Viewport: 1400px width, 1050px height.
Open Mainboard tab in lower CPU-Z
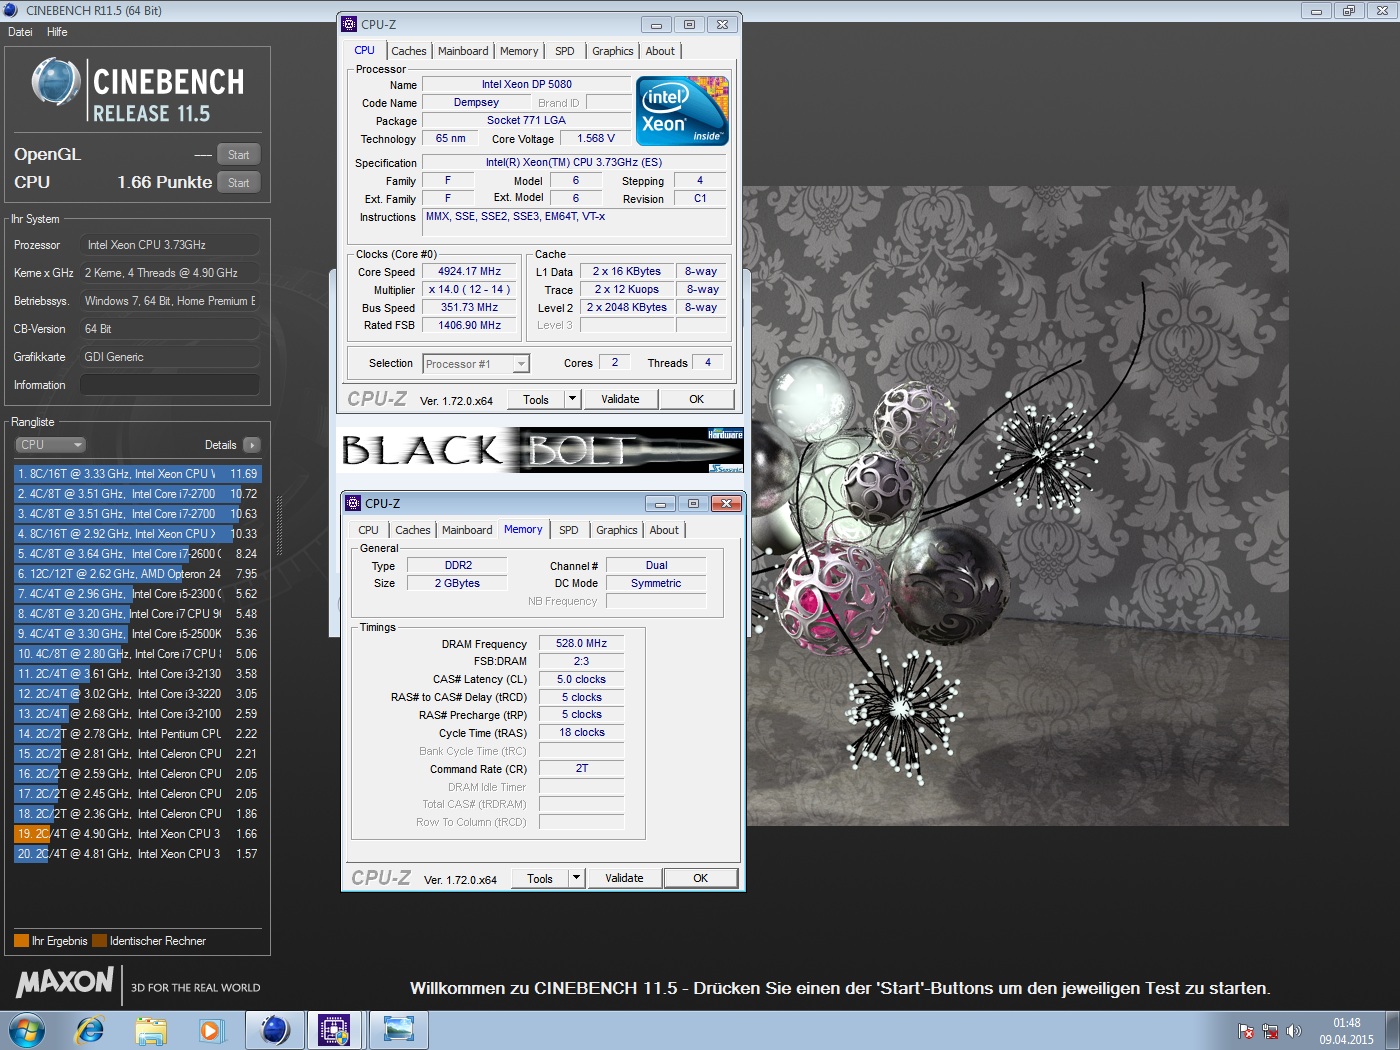click(x=467, y=530)
